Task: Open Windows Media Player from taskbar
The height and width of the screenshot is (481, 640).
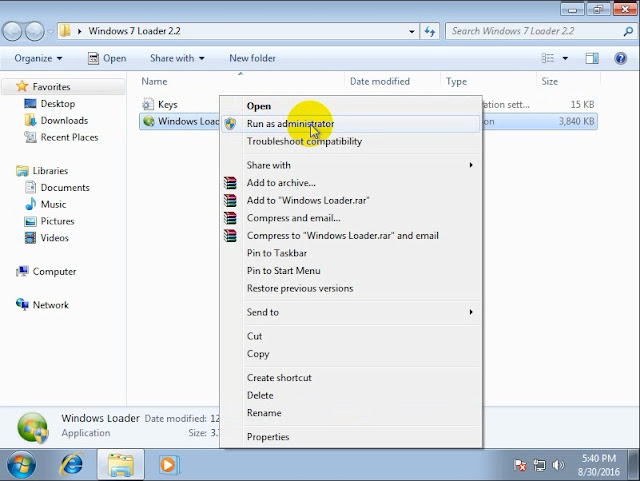Action: [x=167, y=465]
